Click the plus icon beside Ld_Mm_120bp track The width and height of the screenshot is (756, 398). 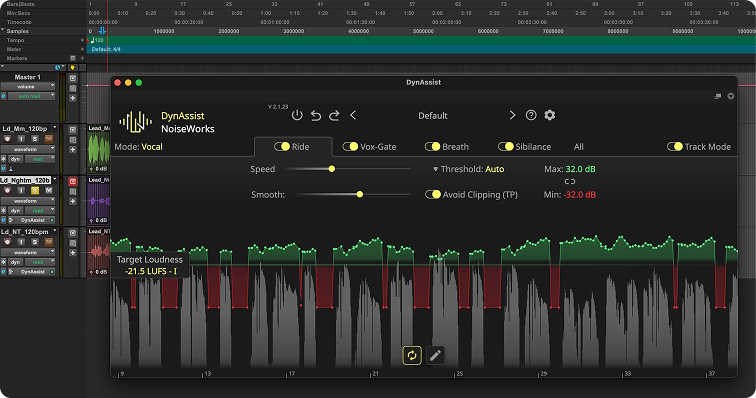coord(73,150)
